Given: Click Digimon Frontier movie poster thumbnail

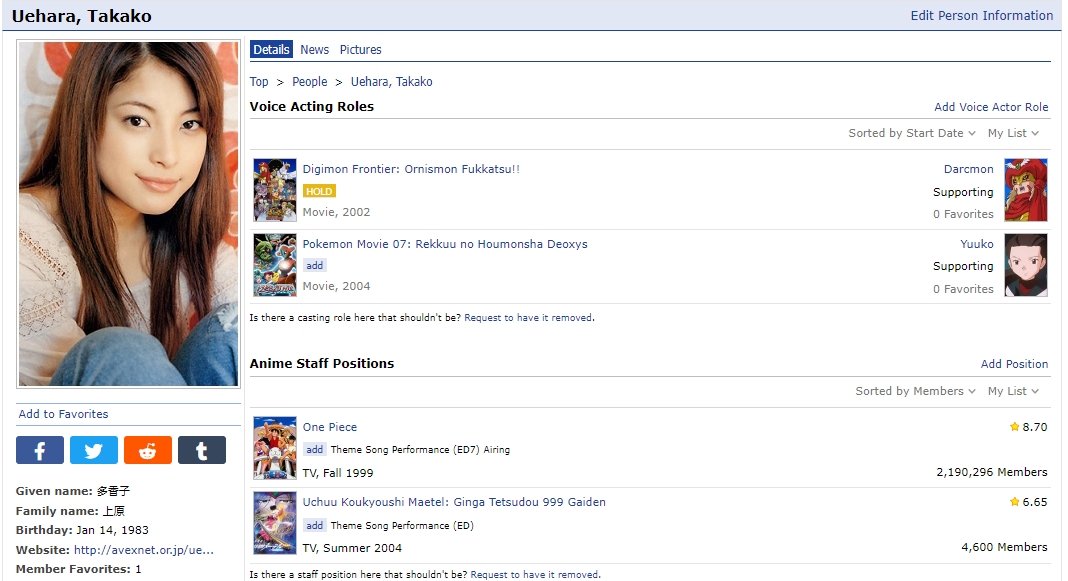Looking at the screenshot, I should tap(275, 190).
